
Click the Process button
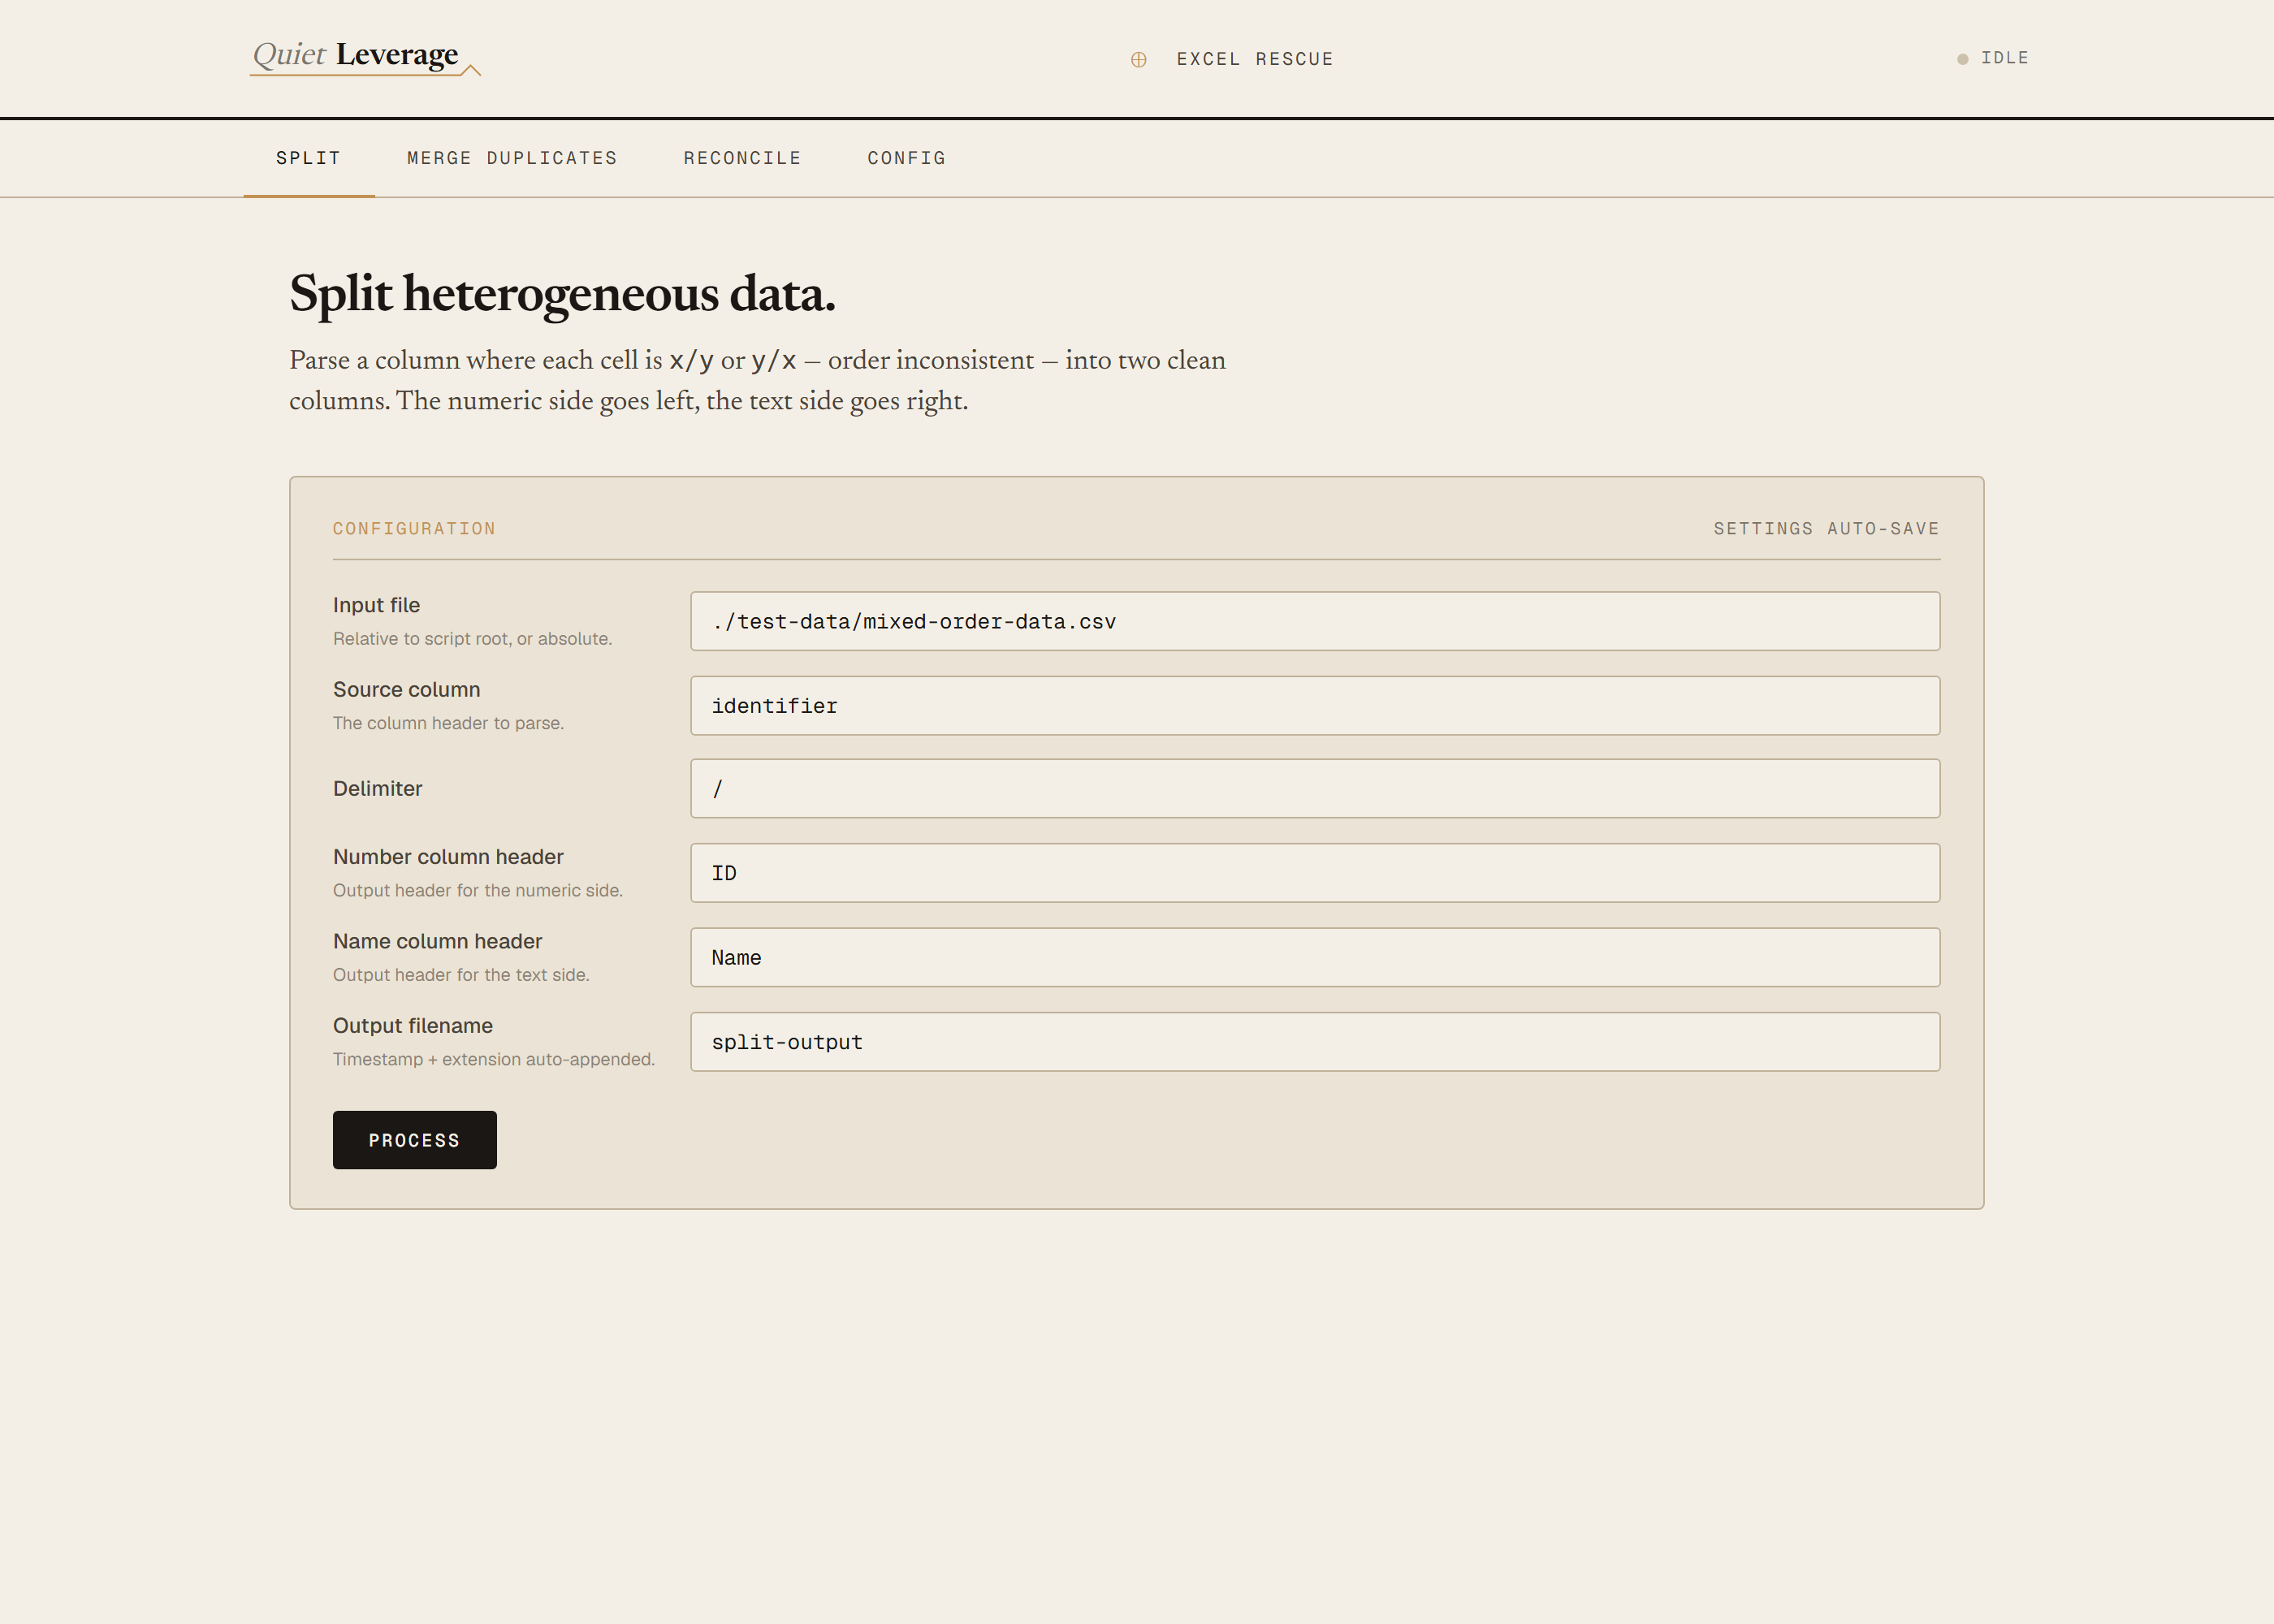414,1140
